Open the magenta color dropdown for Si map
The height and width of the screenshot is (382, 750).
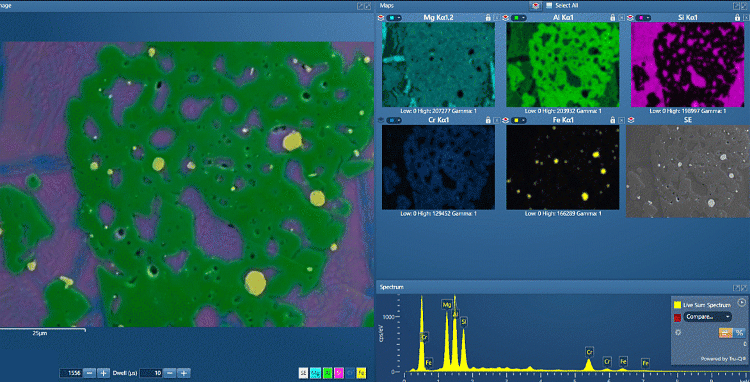[x=642, y=17]
